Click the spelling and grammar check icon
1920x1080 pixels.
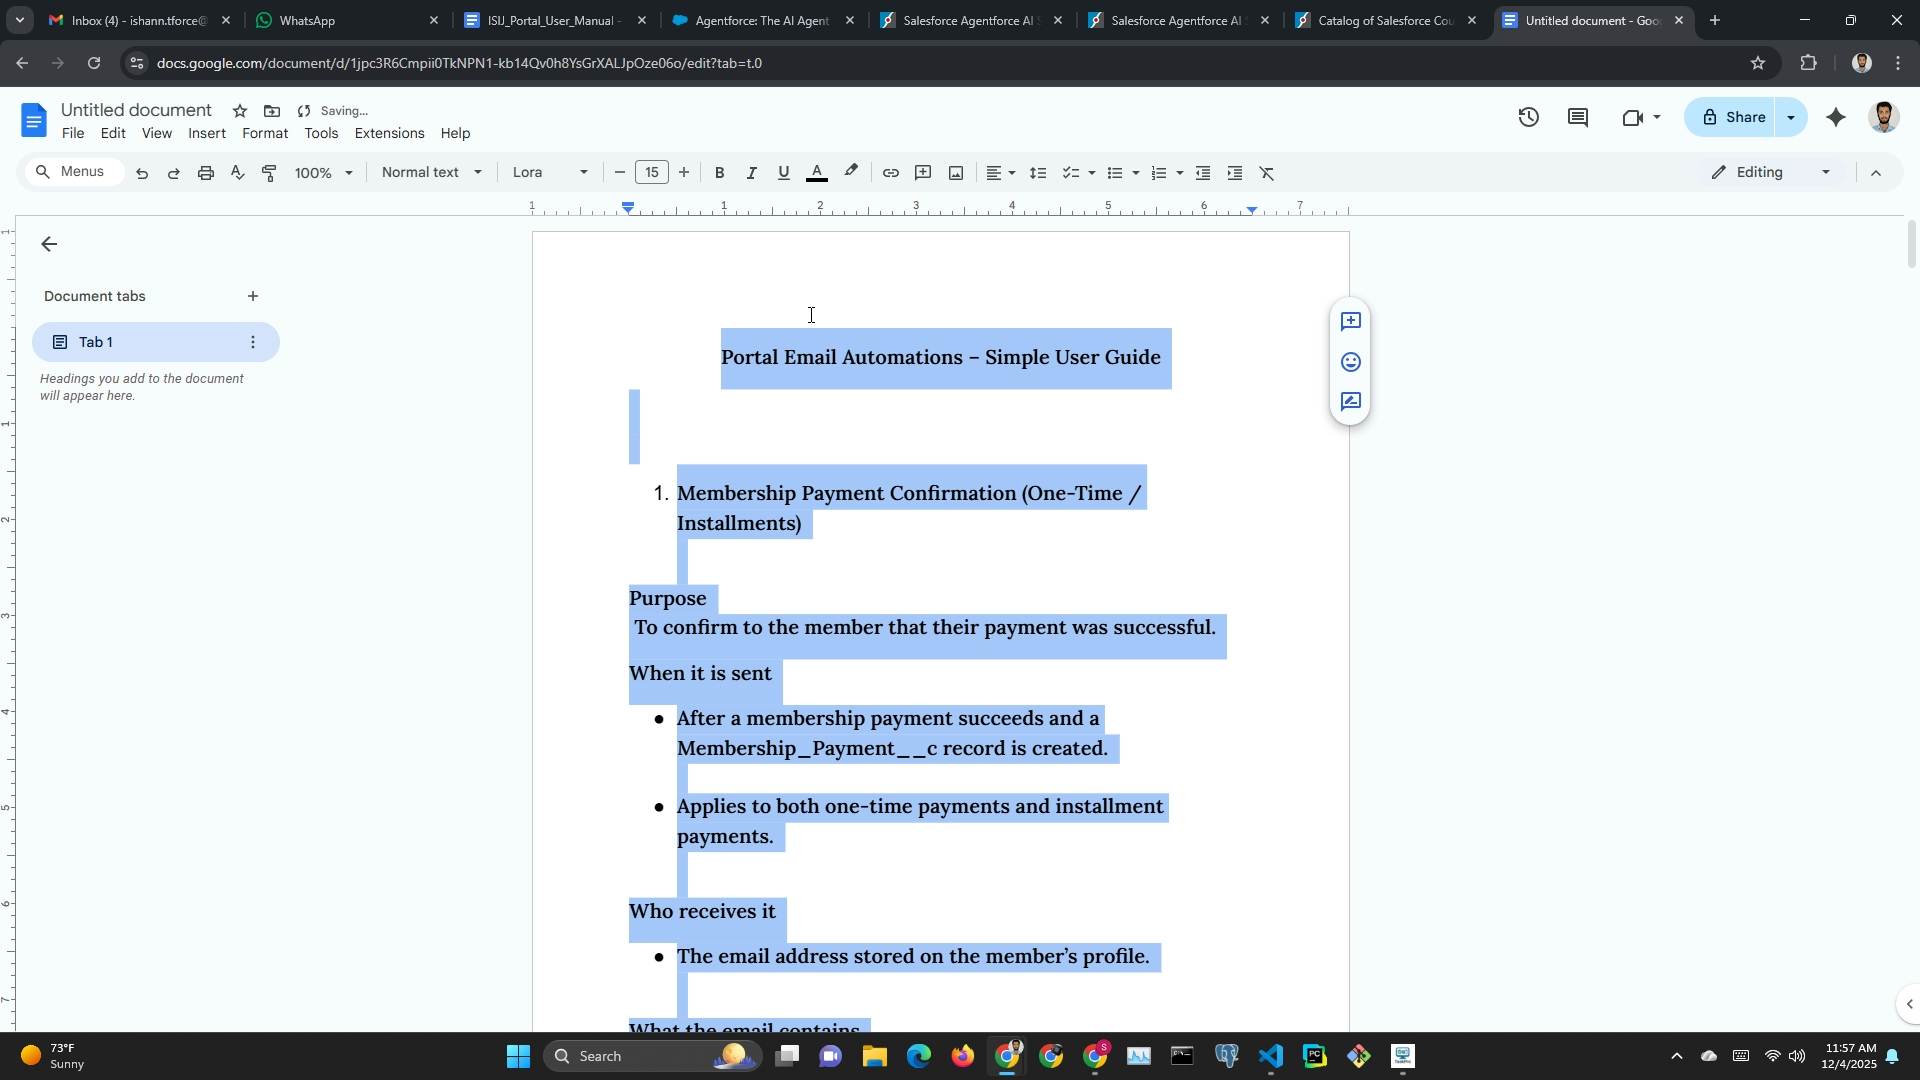click(237, 173)
